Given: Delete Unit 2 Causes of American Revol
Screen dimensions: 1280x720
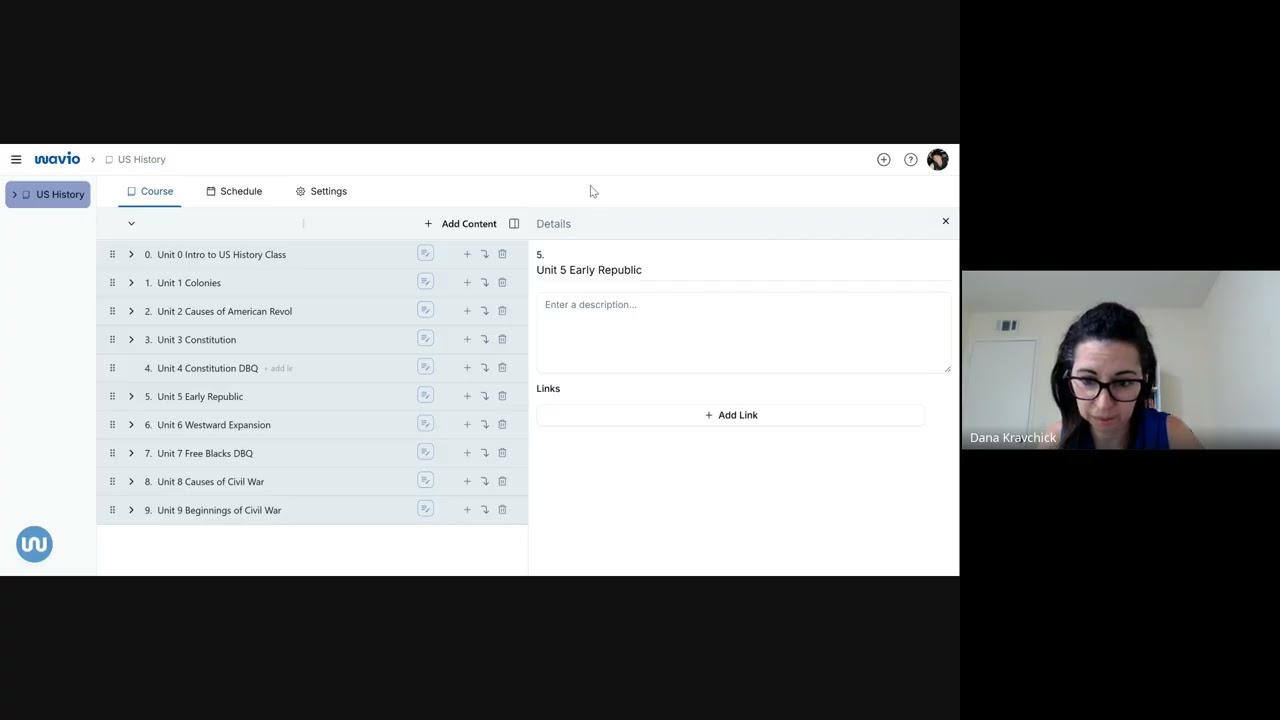Looking at the screenshot, I should [x=502, y=311].
